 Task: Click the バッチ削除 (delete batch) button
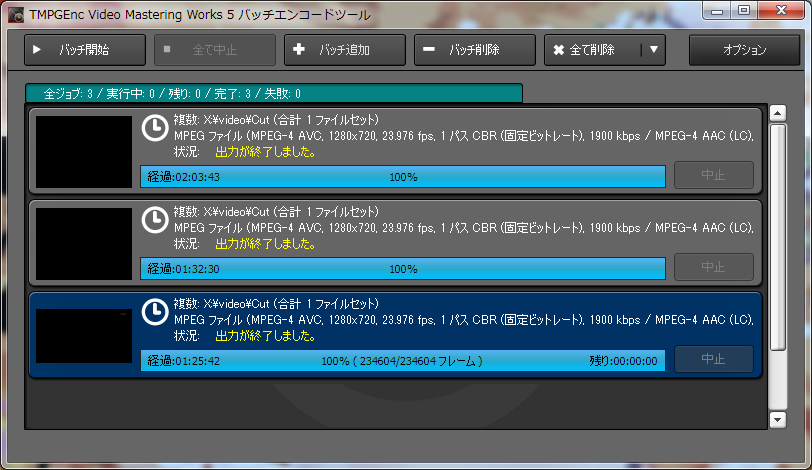pos(475,50)
